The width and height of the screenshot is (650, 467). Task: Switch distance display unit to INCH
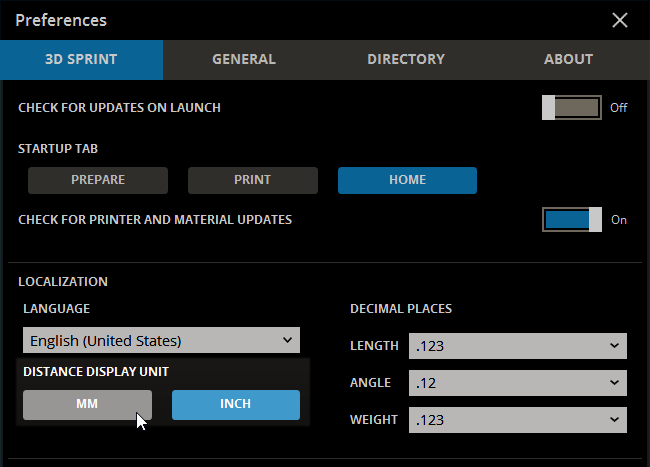click(235, 404)
